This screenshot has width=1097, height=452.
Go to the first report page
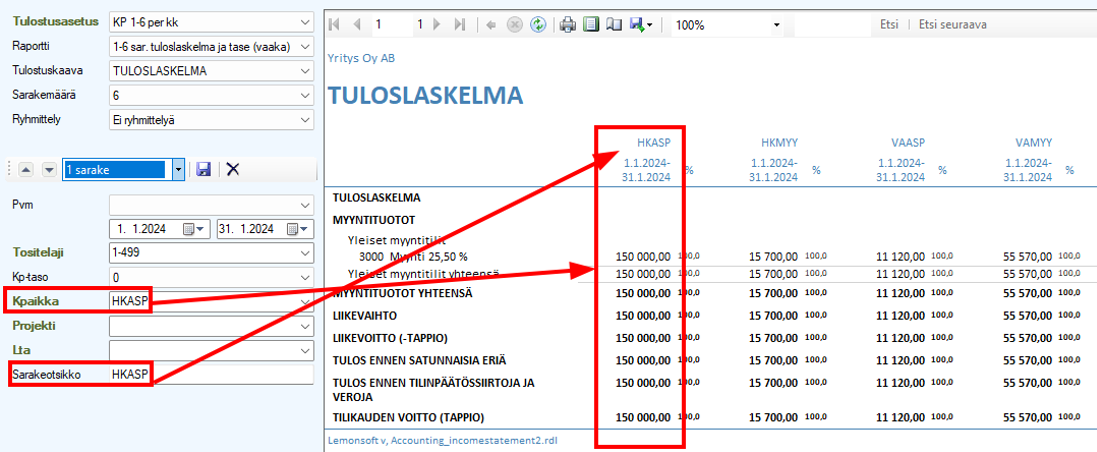tap(334, 25)
